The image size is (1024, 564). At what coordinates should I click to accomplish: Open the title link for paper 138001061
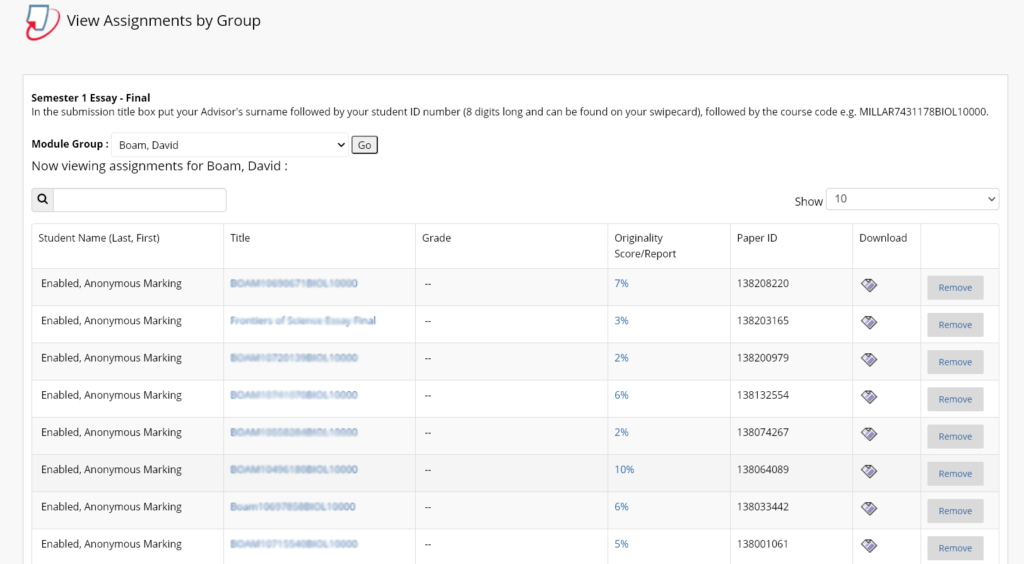[x=294, y=544]
